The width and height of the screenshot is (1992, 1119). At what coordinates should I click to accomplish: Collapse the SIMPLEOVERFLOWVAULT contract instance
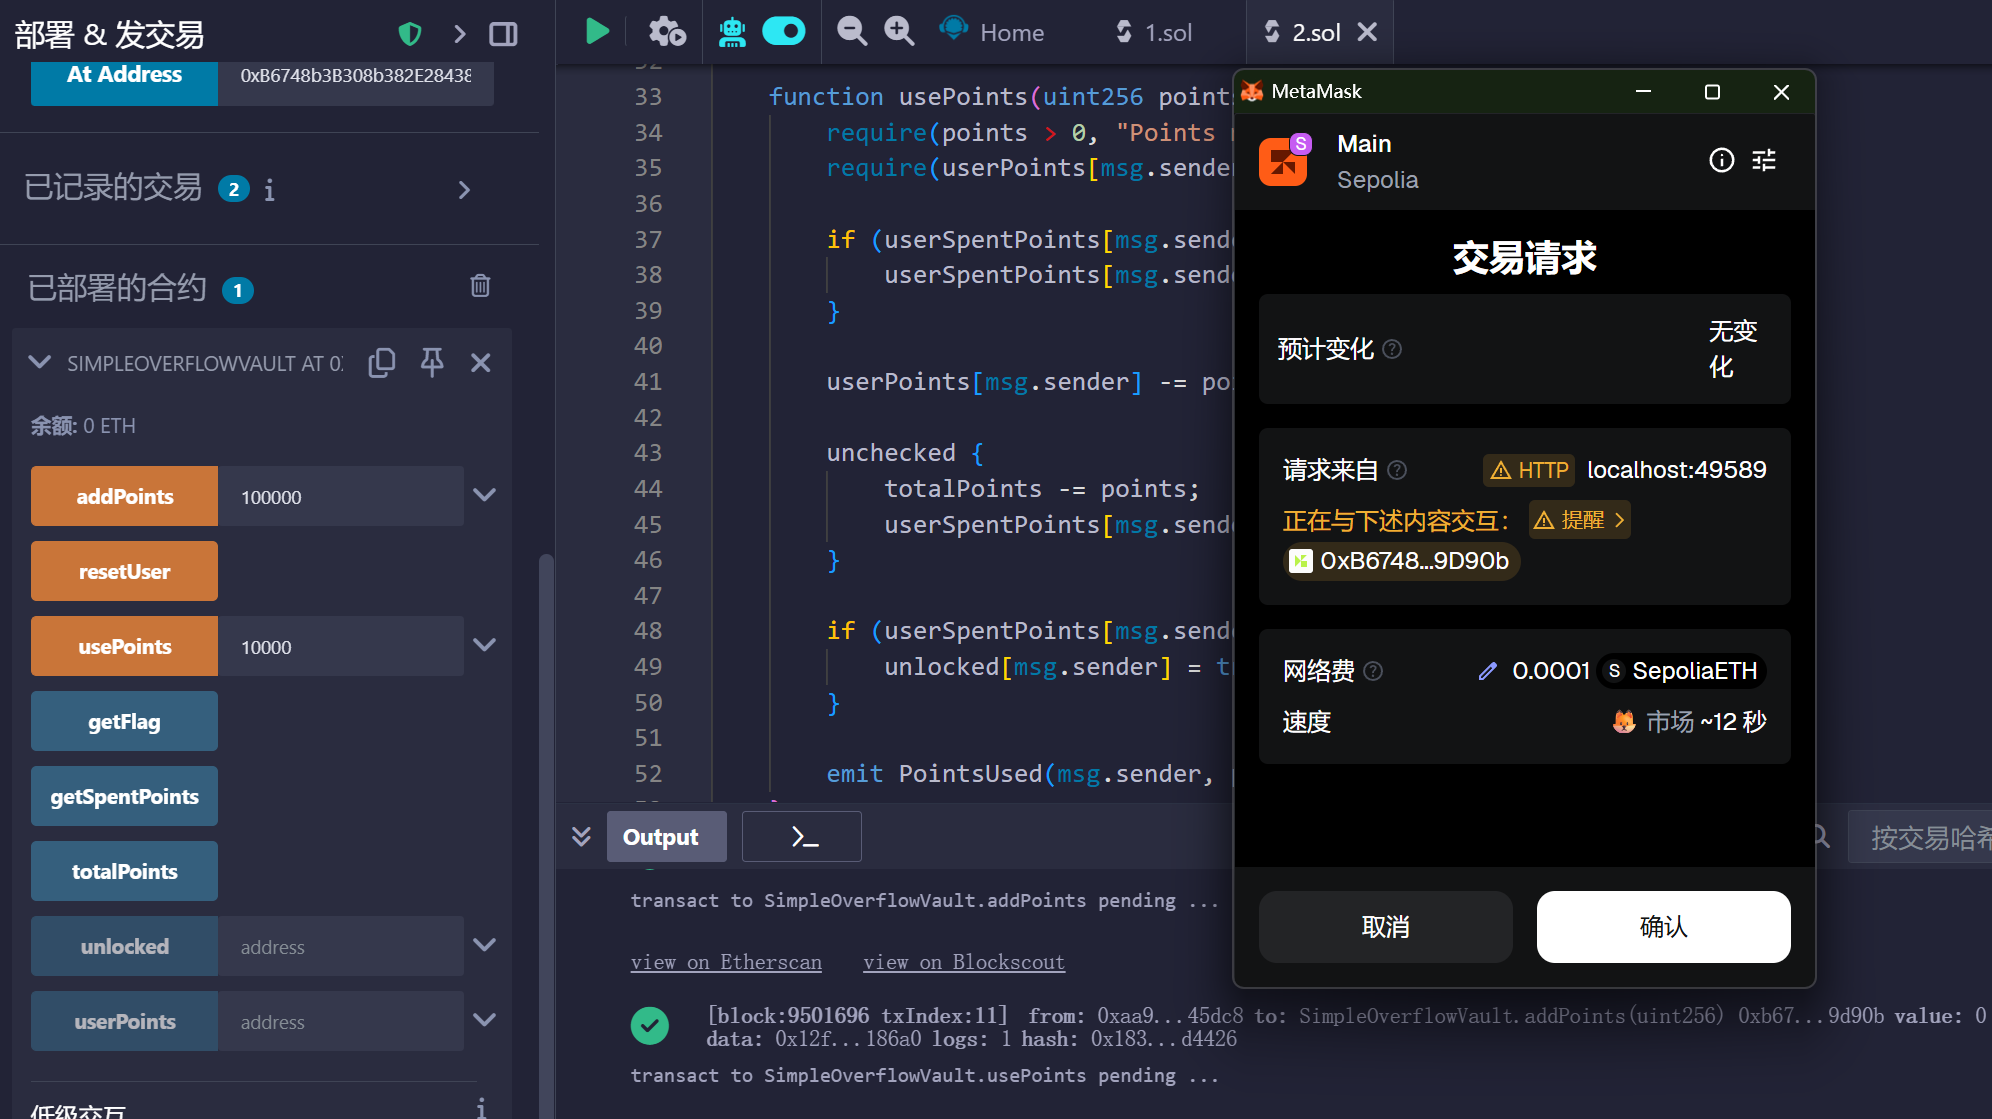pyautogui.click(x=40, y=362)
